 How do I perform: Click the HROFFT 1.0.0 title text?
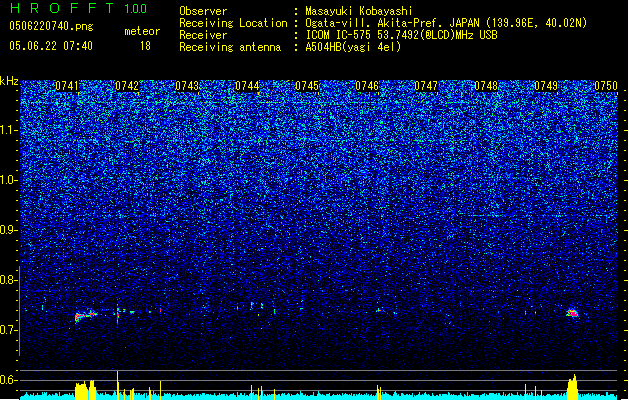(x=78, y=8)
